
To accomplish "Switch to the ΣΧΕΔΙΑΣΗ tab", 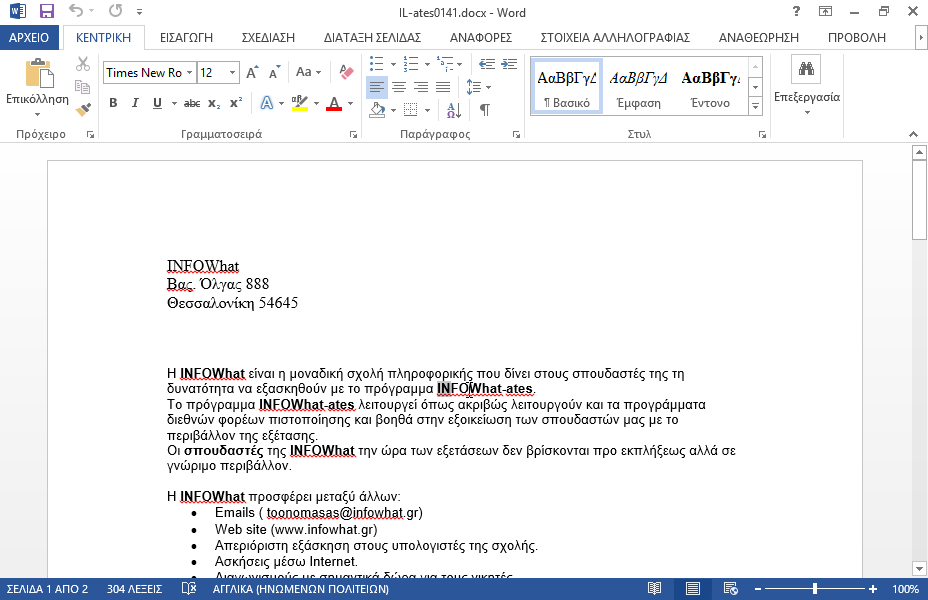I will pos(268,38).
